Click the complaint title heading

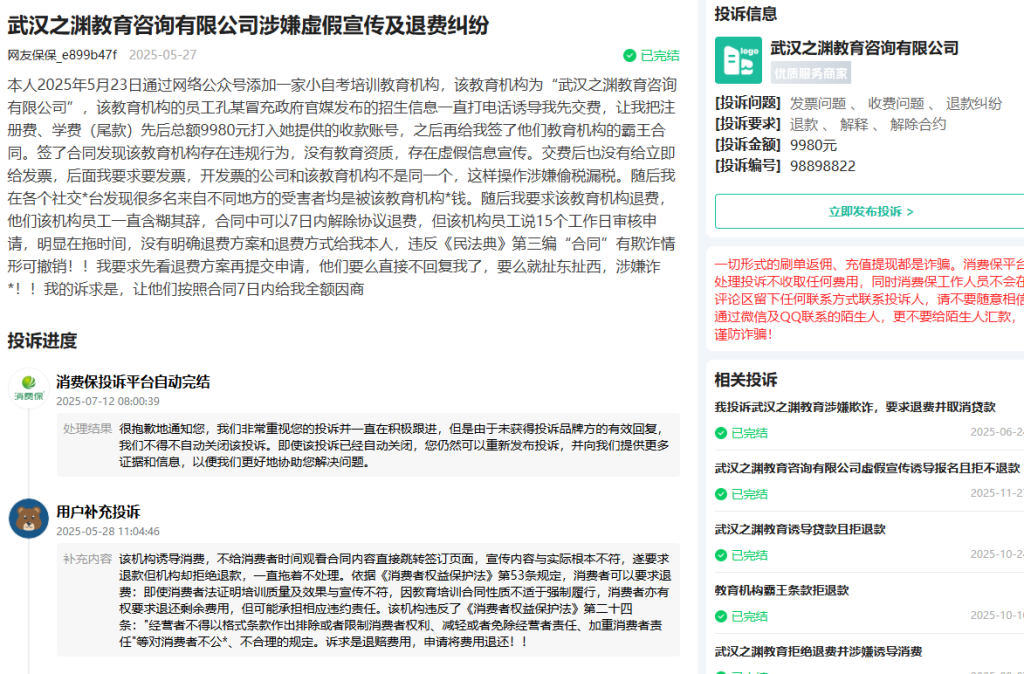(248, 25)
